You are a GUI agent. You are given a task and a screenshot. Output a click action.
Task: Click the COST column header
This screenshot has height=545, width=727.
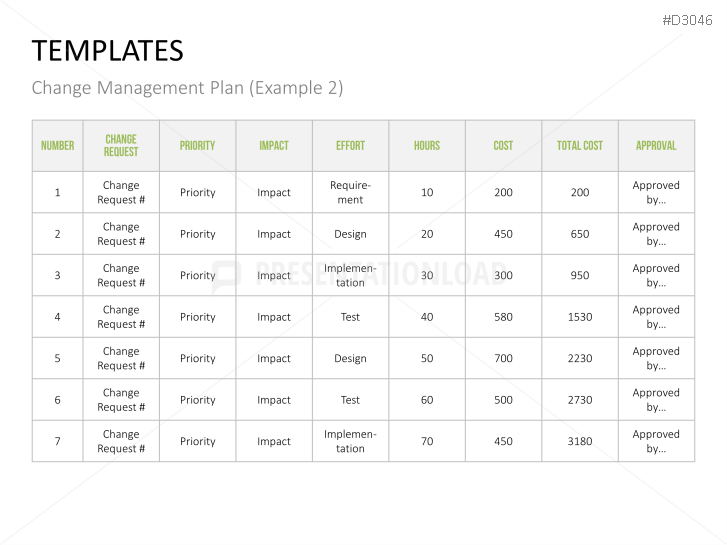[x=503, y=146]
